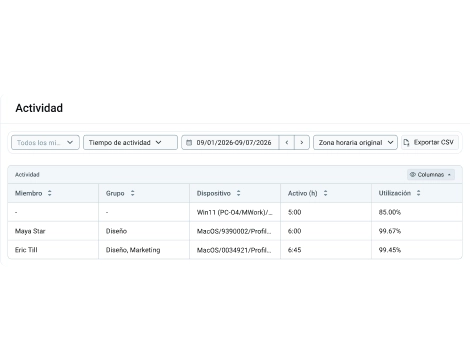Click the Diseño group cell for Maya Star
This screenshot has height=360, width=470.
click(144, 231)
